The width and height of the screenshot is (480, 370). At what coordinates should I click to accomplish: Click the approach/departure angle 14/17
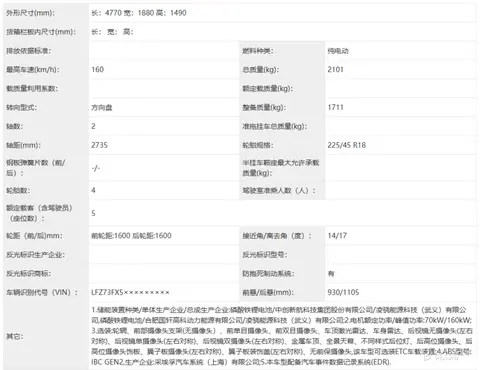pyautogui.click(x=337, y=236)
